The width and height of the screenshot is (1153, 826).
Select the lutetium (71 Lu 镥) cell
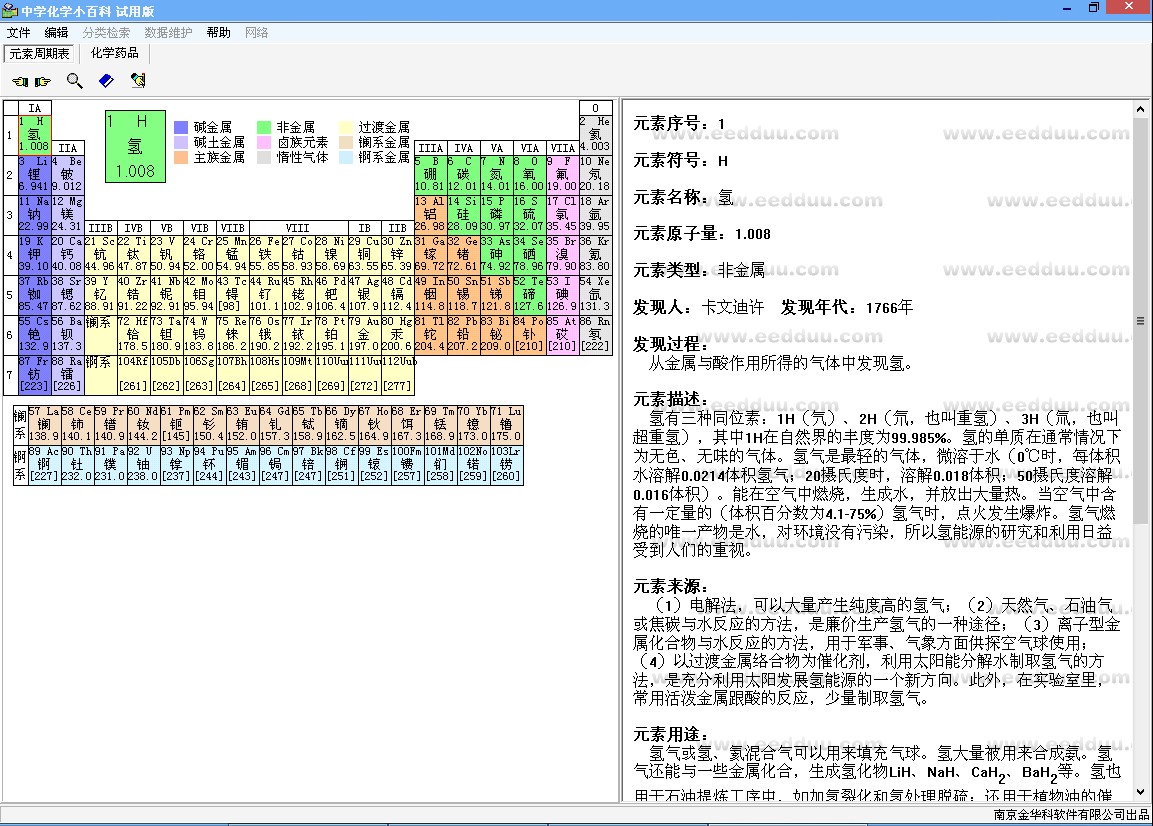click(507, 424)
